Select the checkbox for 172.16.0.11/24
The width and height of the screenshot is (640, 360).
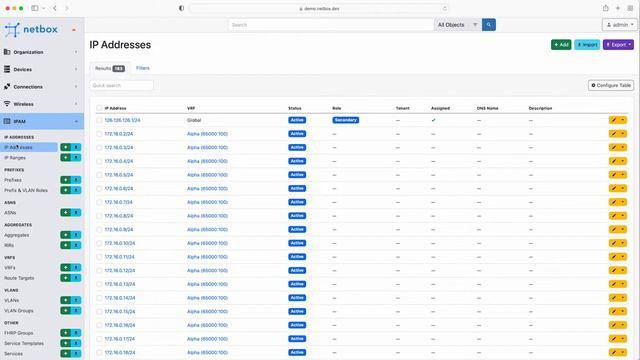click(99, 257)
